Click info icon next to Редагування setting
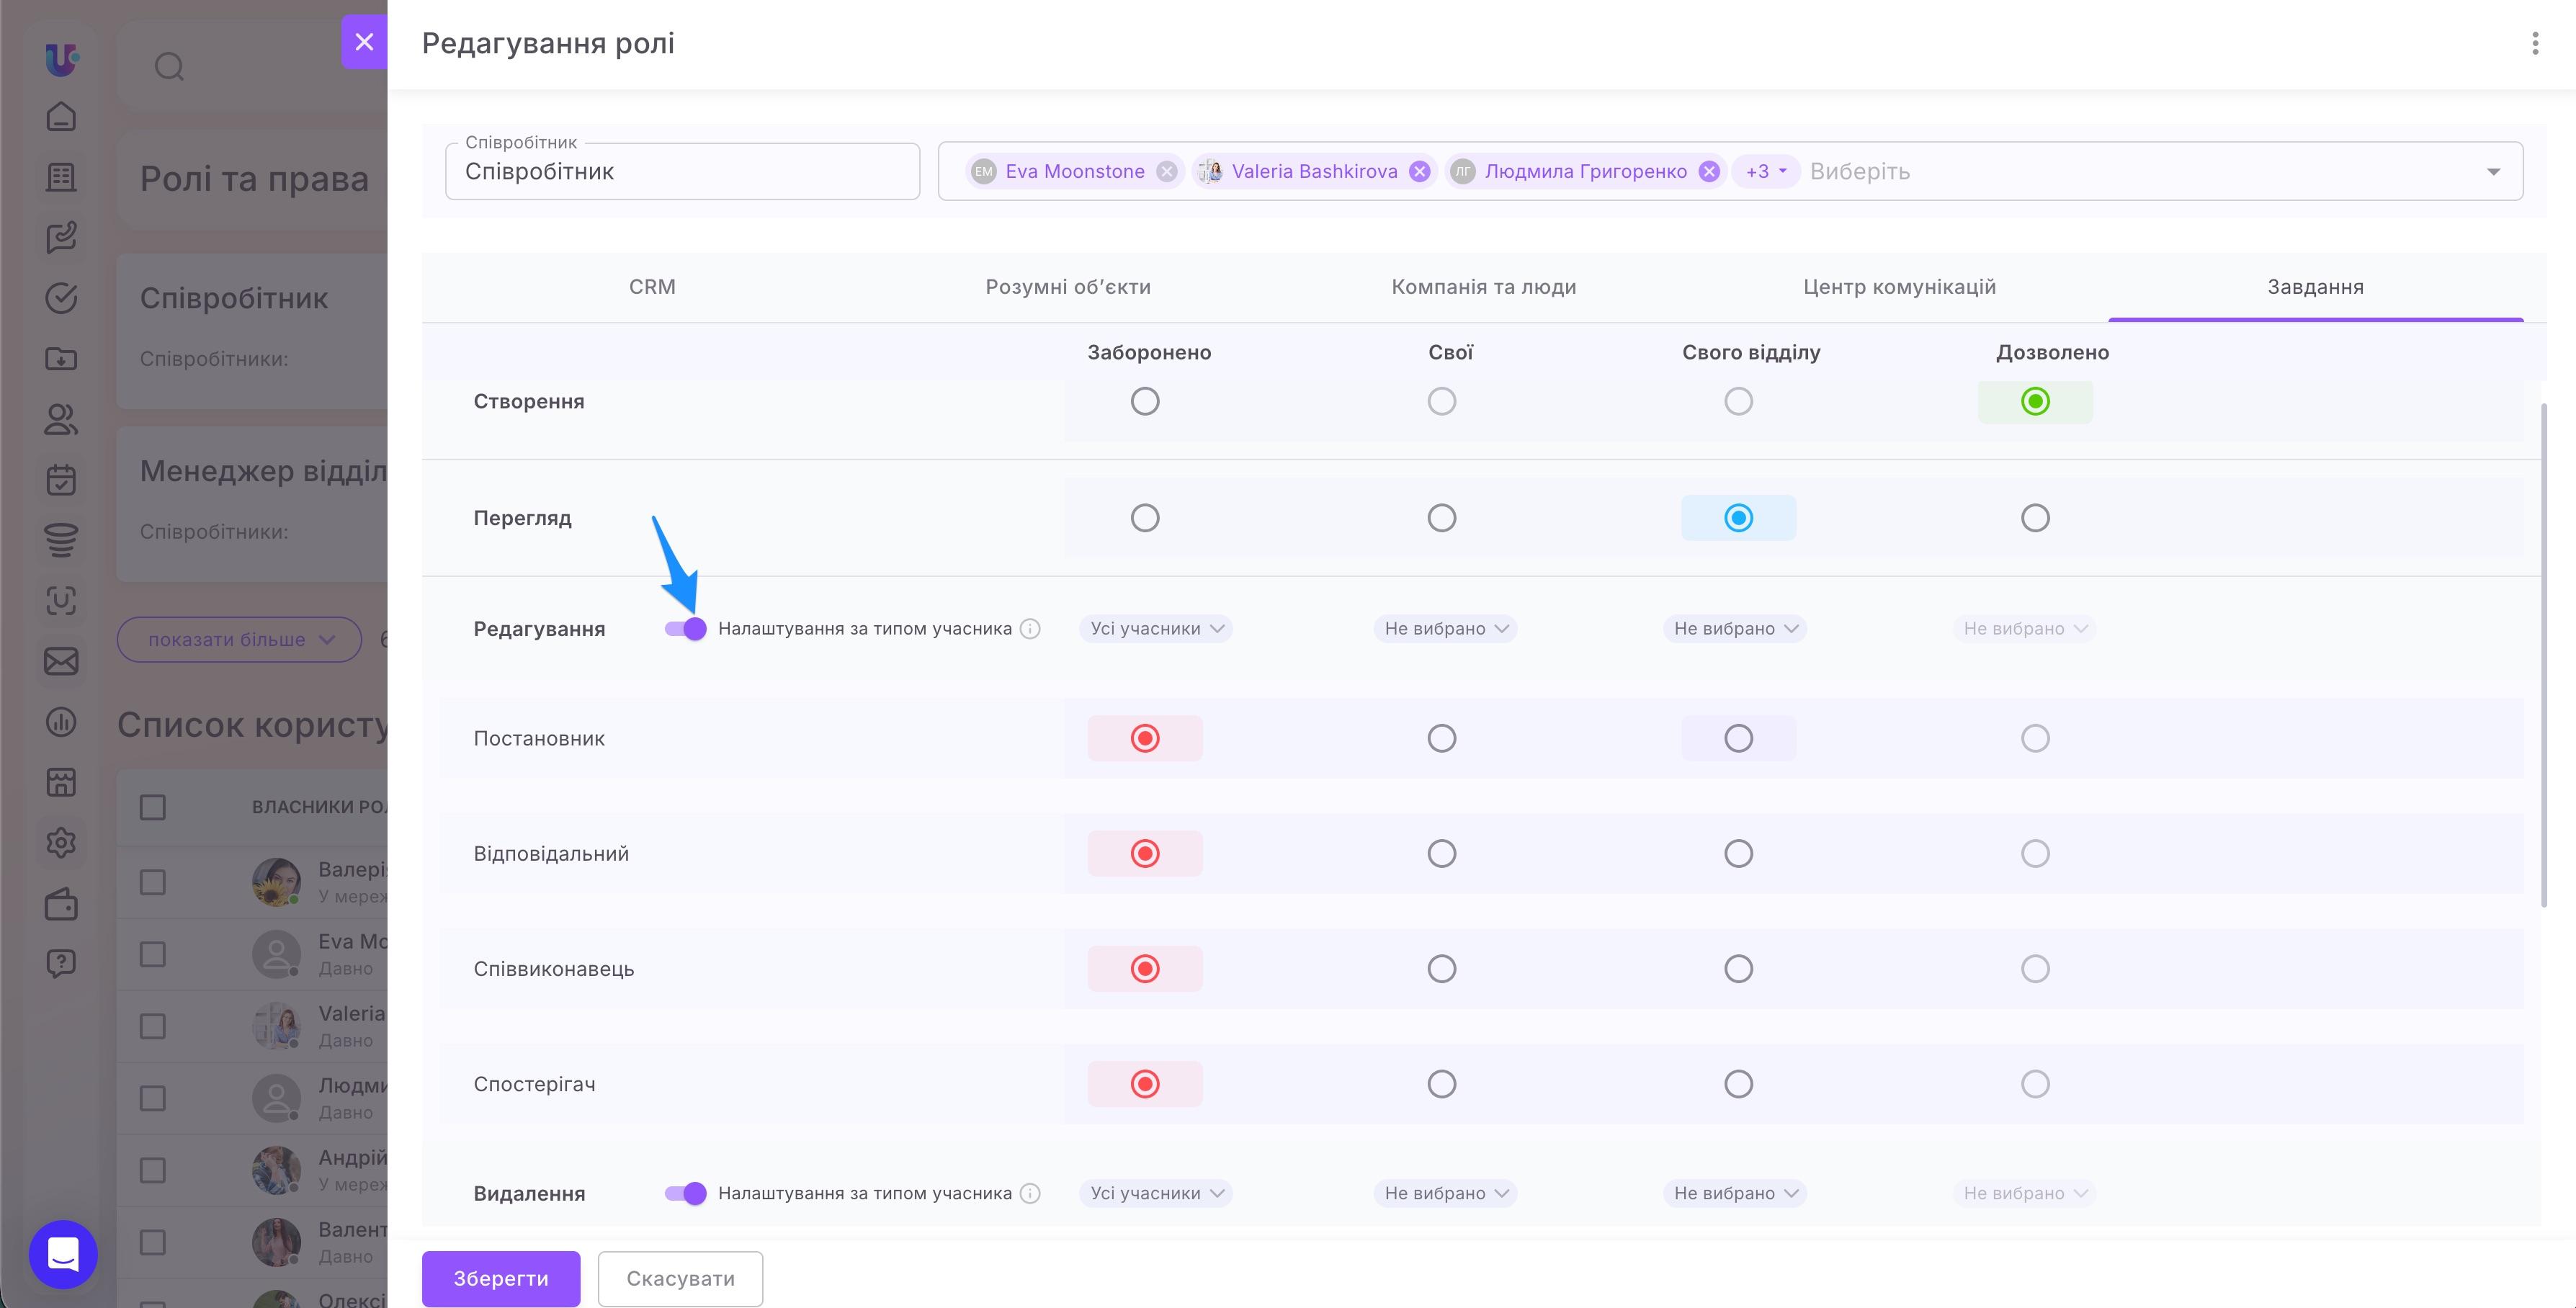The image size is (2576, 1308). [1030, 629]
